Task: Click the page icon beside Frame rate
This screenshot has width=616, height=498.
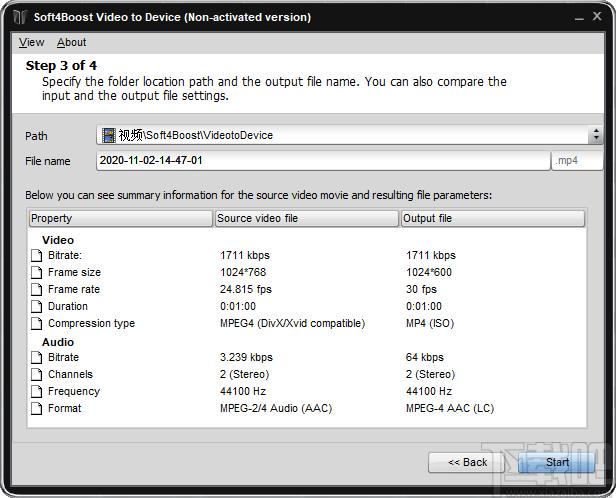Action: [37, 289]
